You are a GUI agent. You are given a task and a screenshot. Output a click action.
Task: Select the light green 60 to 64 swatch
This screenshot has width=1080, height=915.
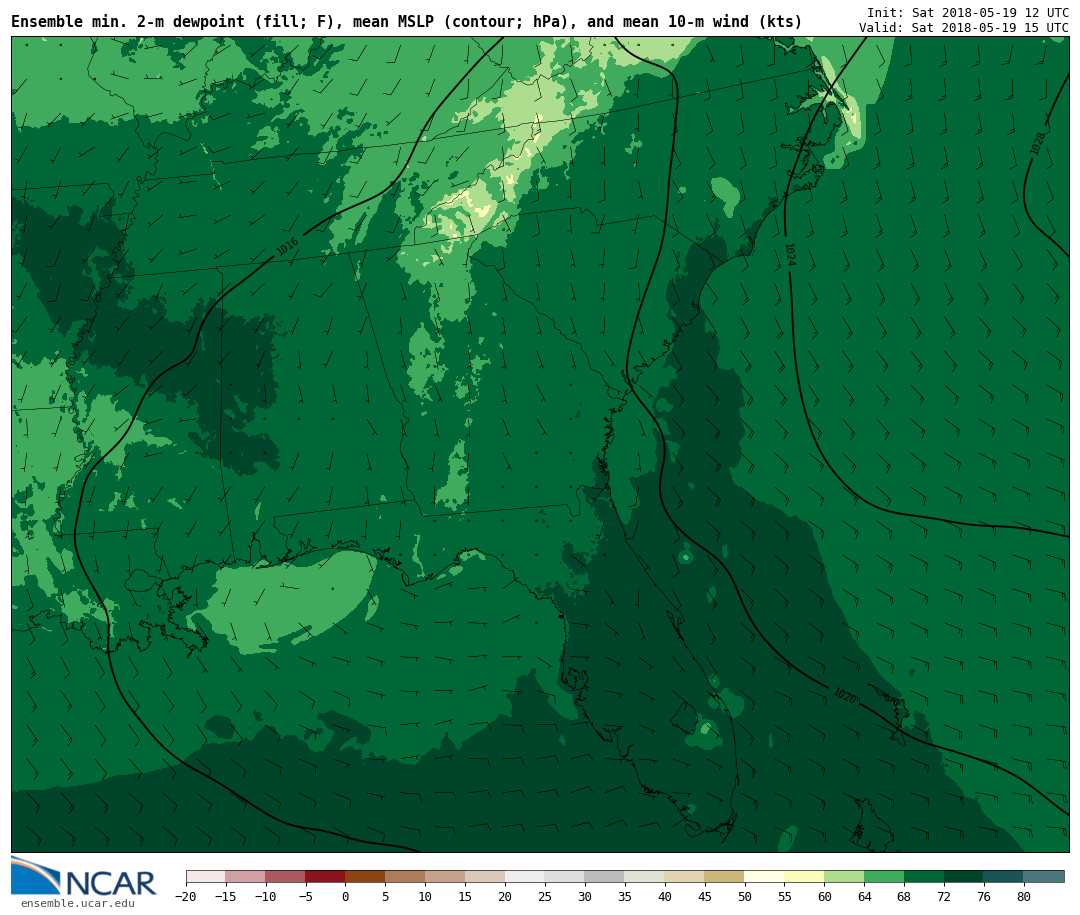(x=844, y=877)
